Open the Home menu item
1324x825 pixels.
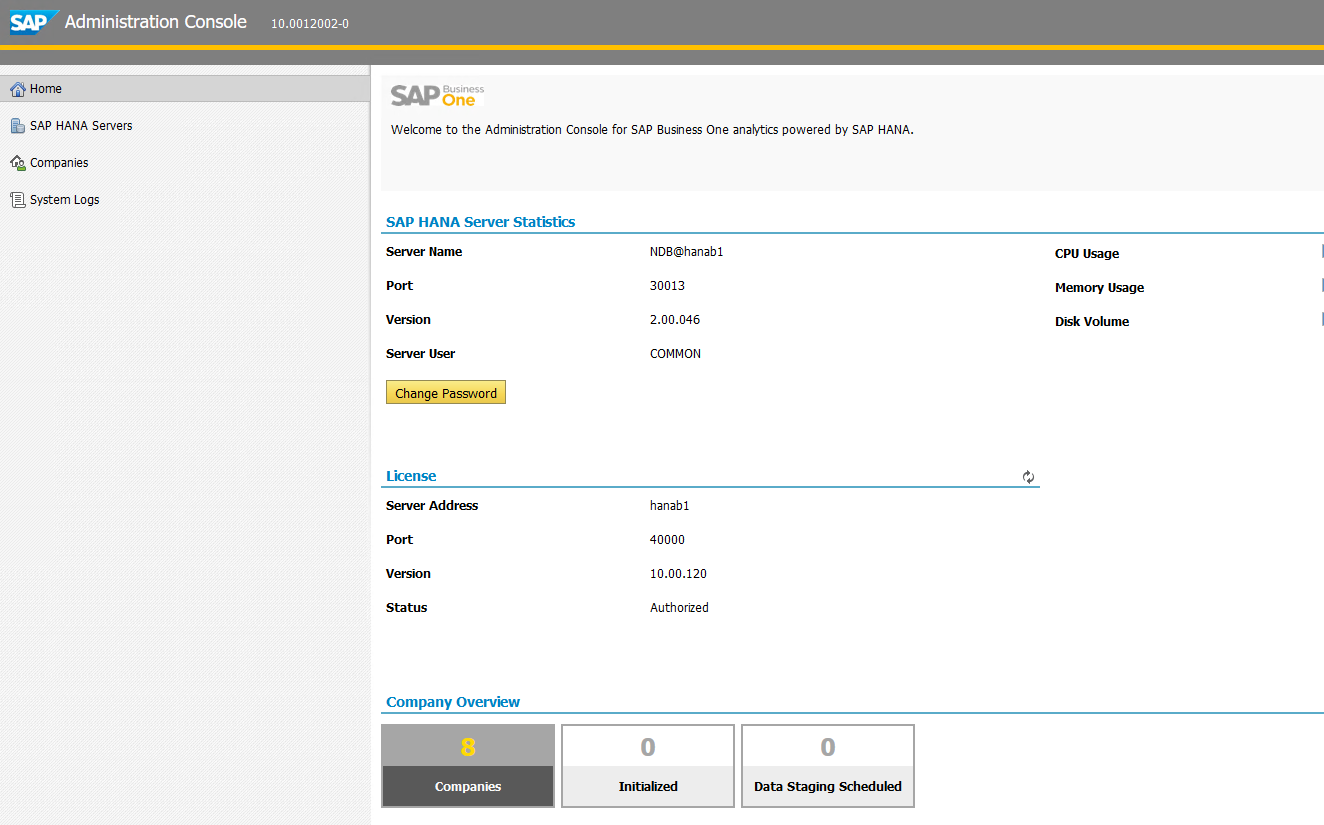click(x=185, y=89)
